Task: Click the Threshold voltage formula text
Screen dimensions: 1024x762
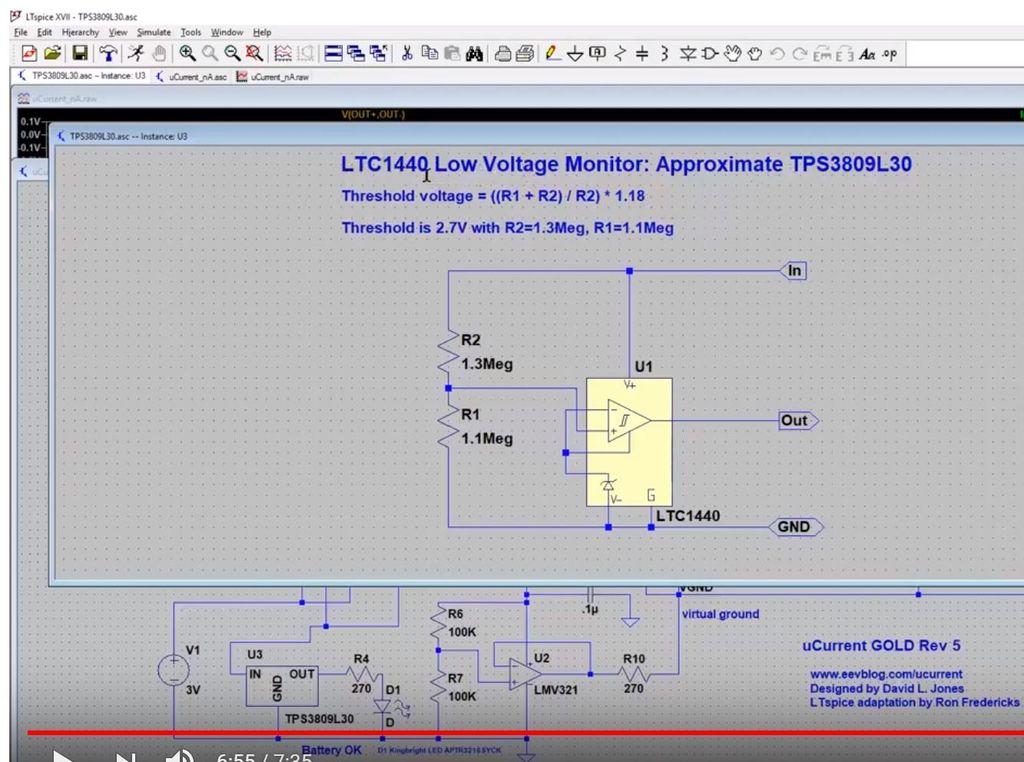Action: pos(493,196)
